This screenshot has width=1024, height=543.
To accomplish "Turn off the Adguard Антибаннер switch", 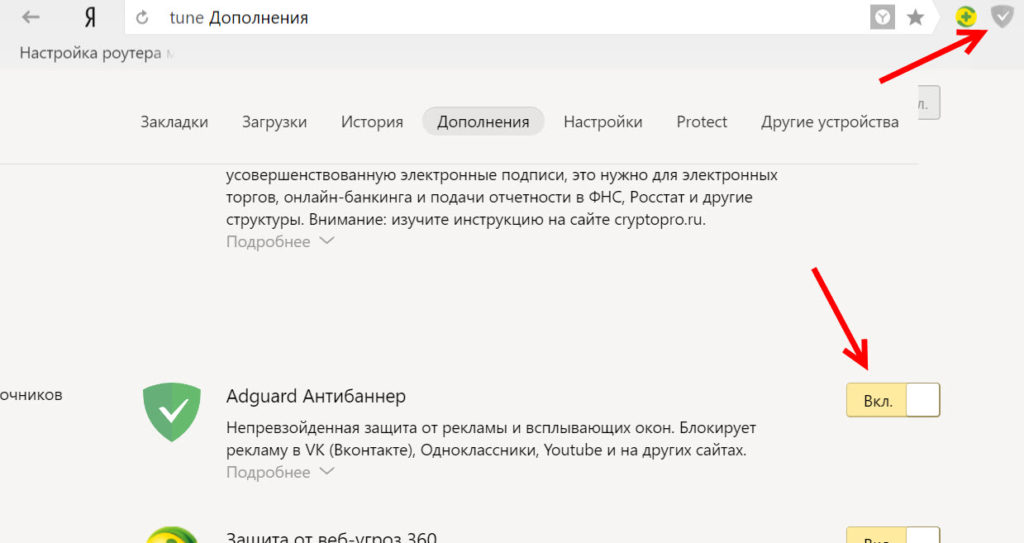I will 893,400.
